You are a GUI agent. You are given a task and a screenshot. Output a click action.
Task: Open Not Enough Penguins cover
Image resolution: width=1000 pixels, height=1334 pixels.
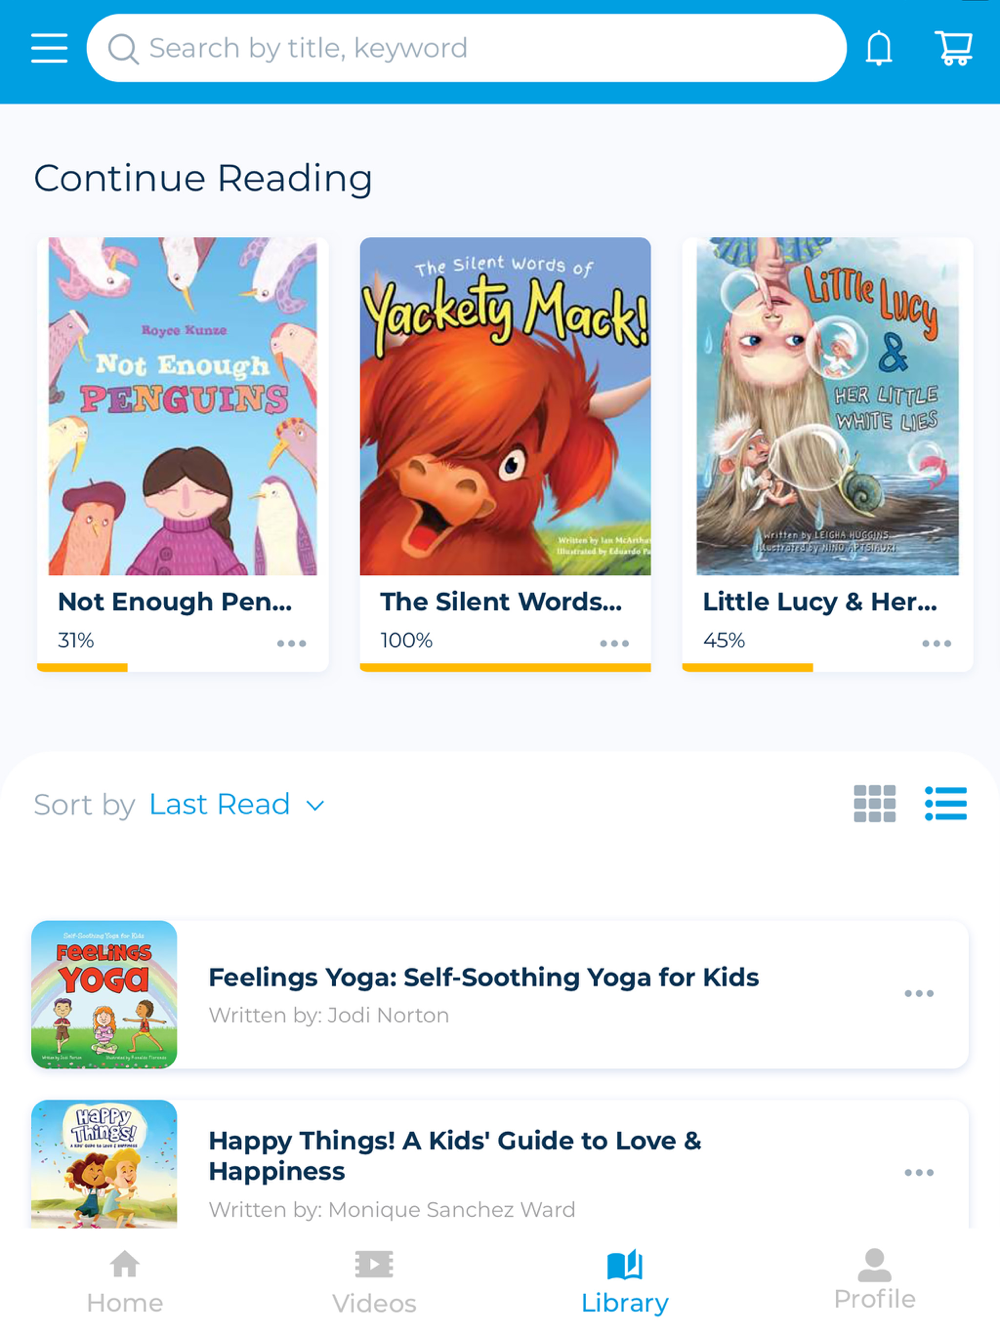point(183,406)
